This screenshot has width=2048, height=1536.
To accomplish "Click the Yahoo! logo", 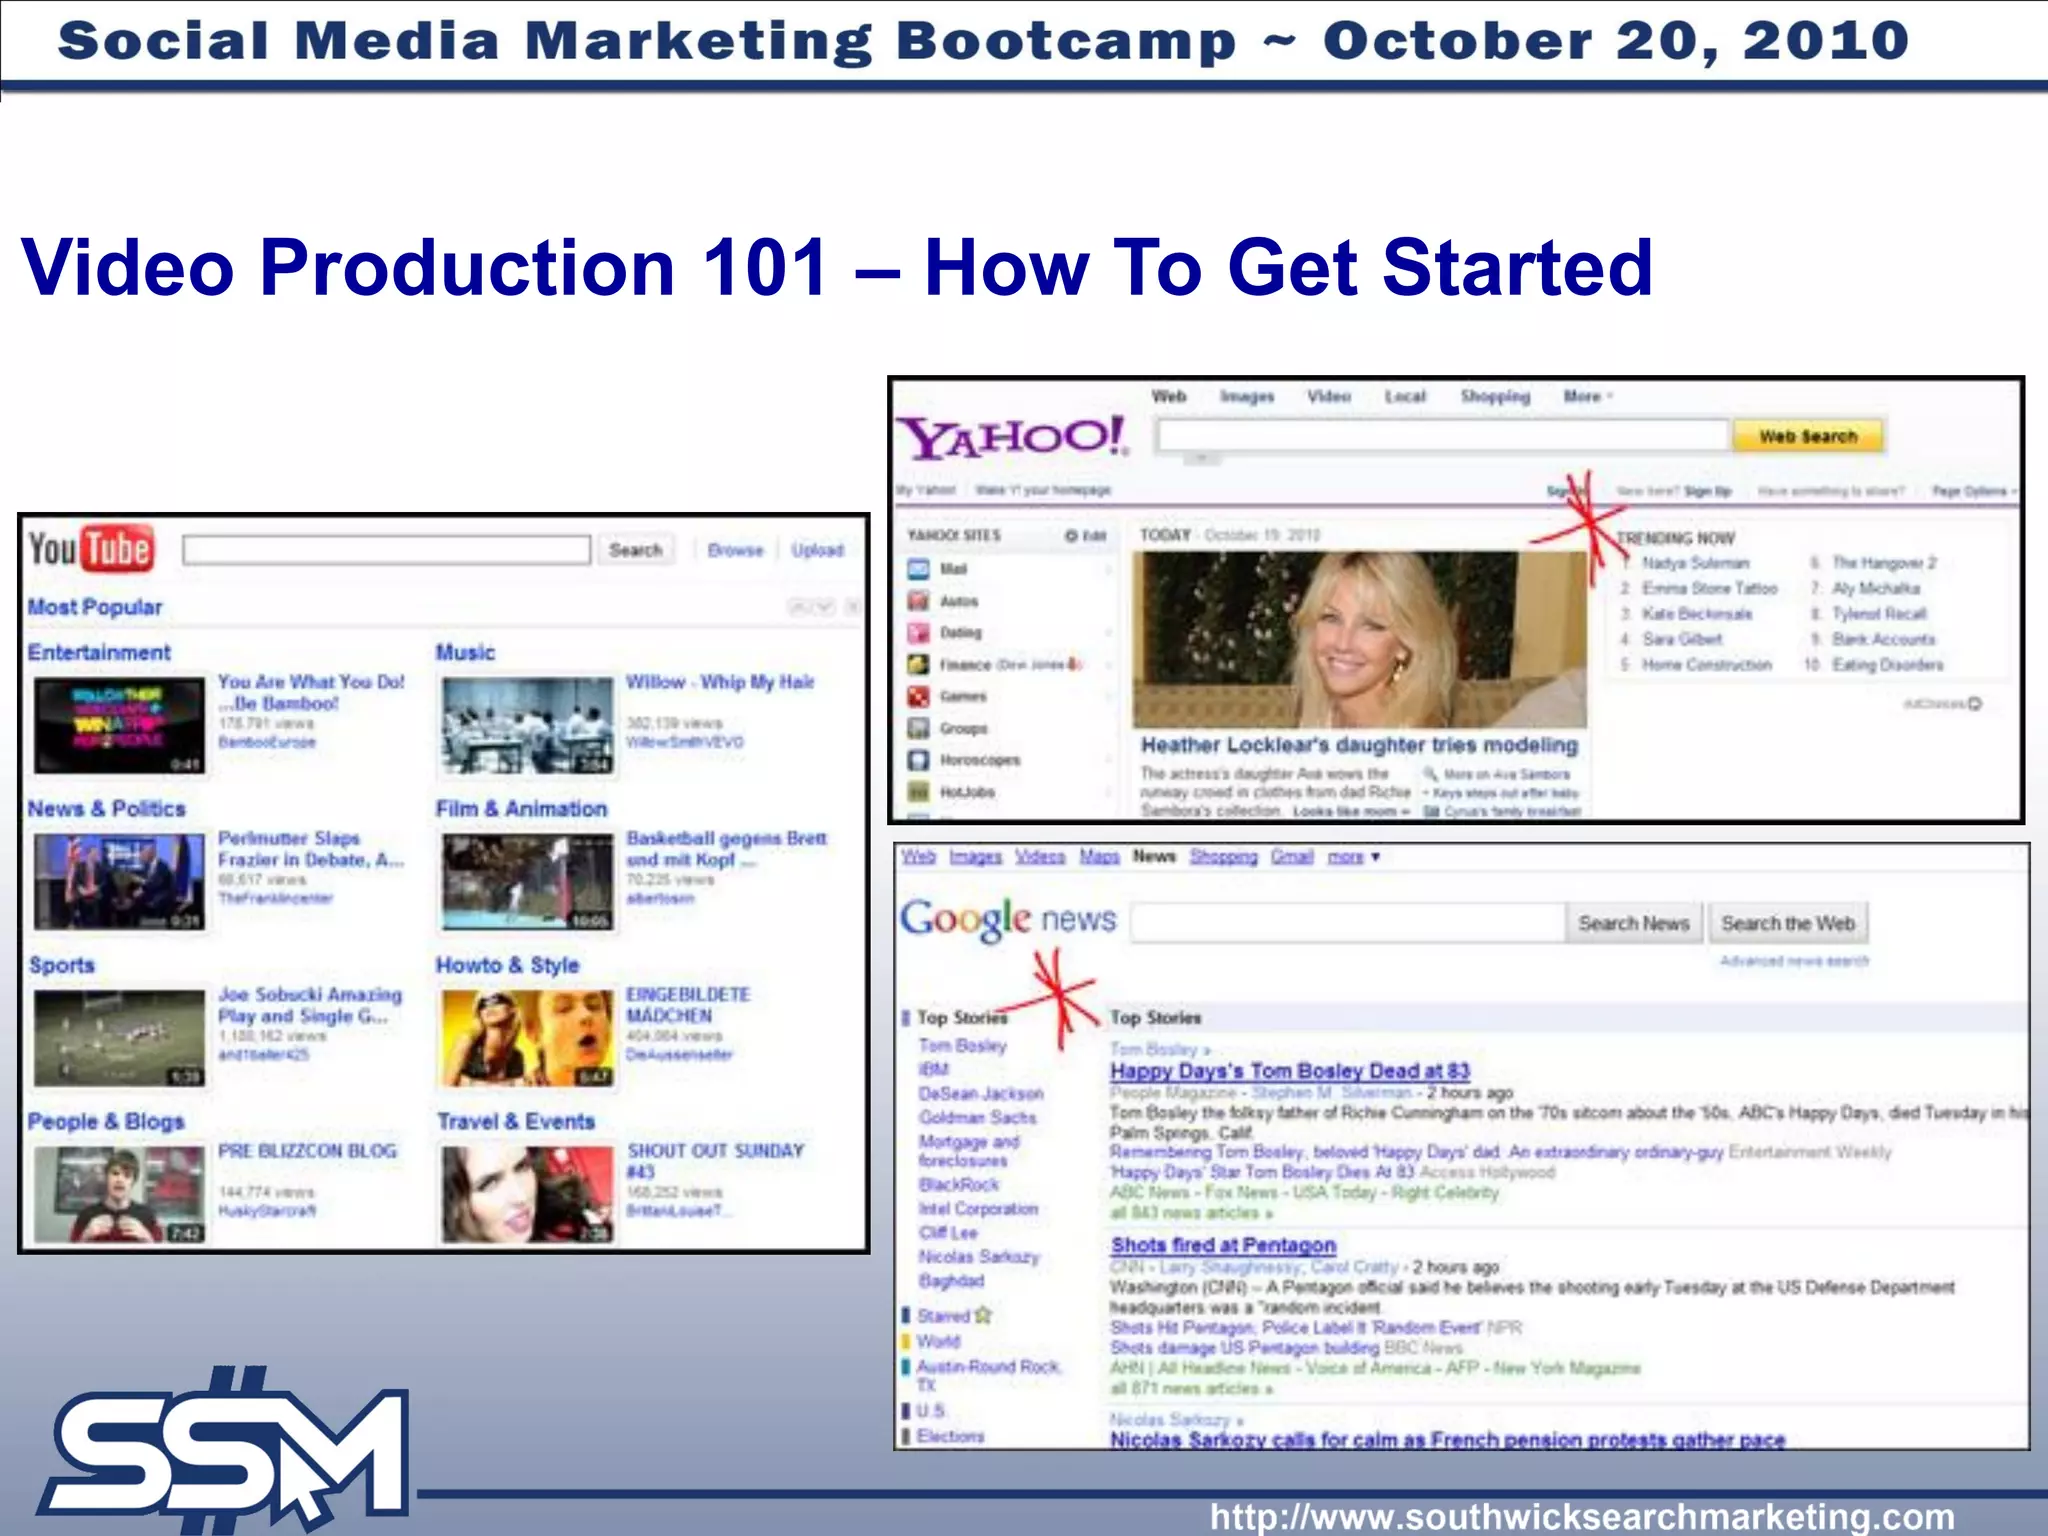I will tap(1014, 437).
